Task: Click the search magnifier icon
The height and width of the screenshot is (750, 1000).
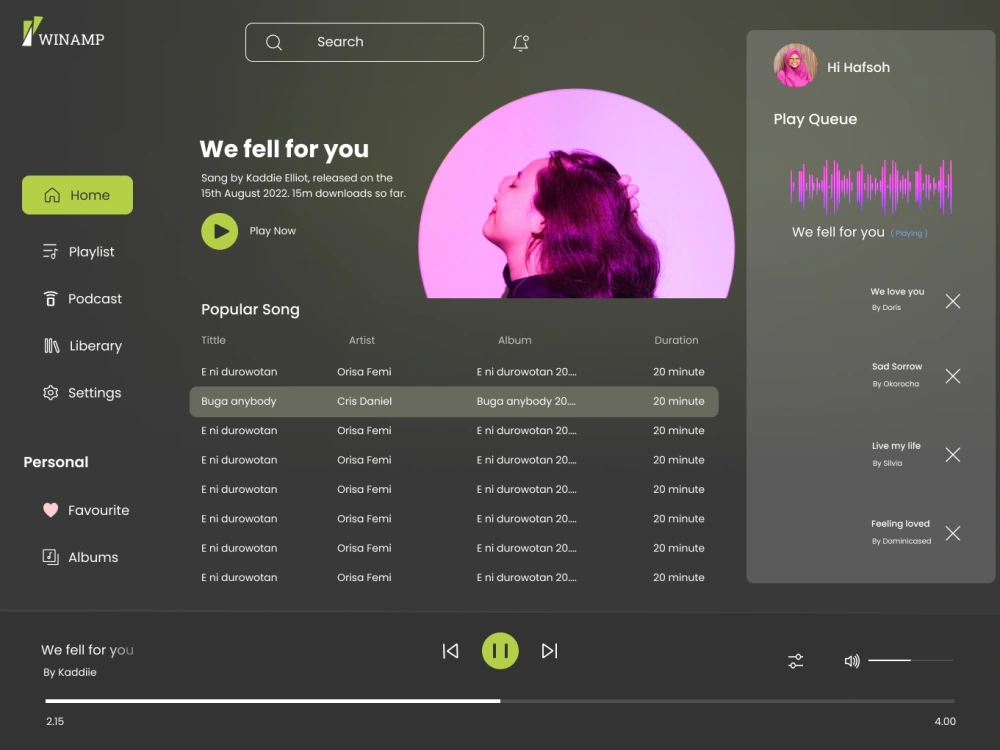Action: pos(274,43)
